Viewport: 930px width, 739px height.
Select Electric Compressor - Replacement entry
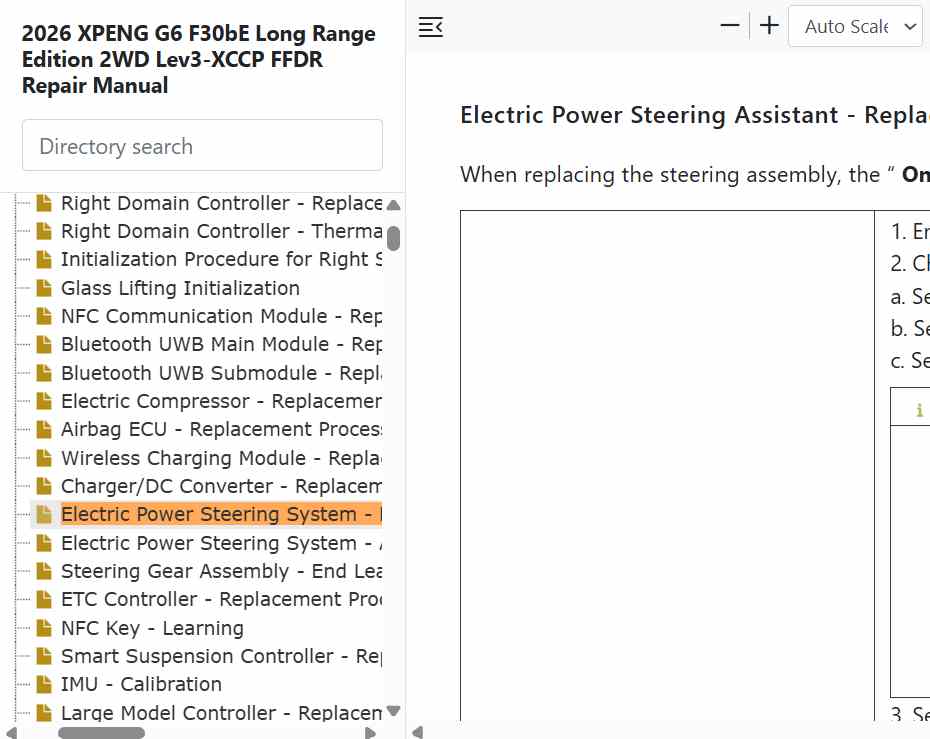point(221,401)
